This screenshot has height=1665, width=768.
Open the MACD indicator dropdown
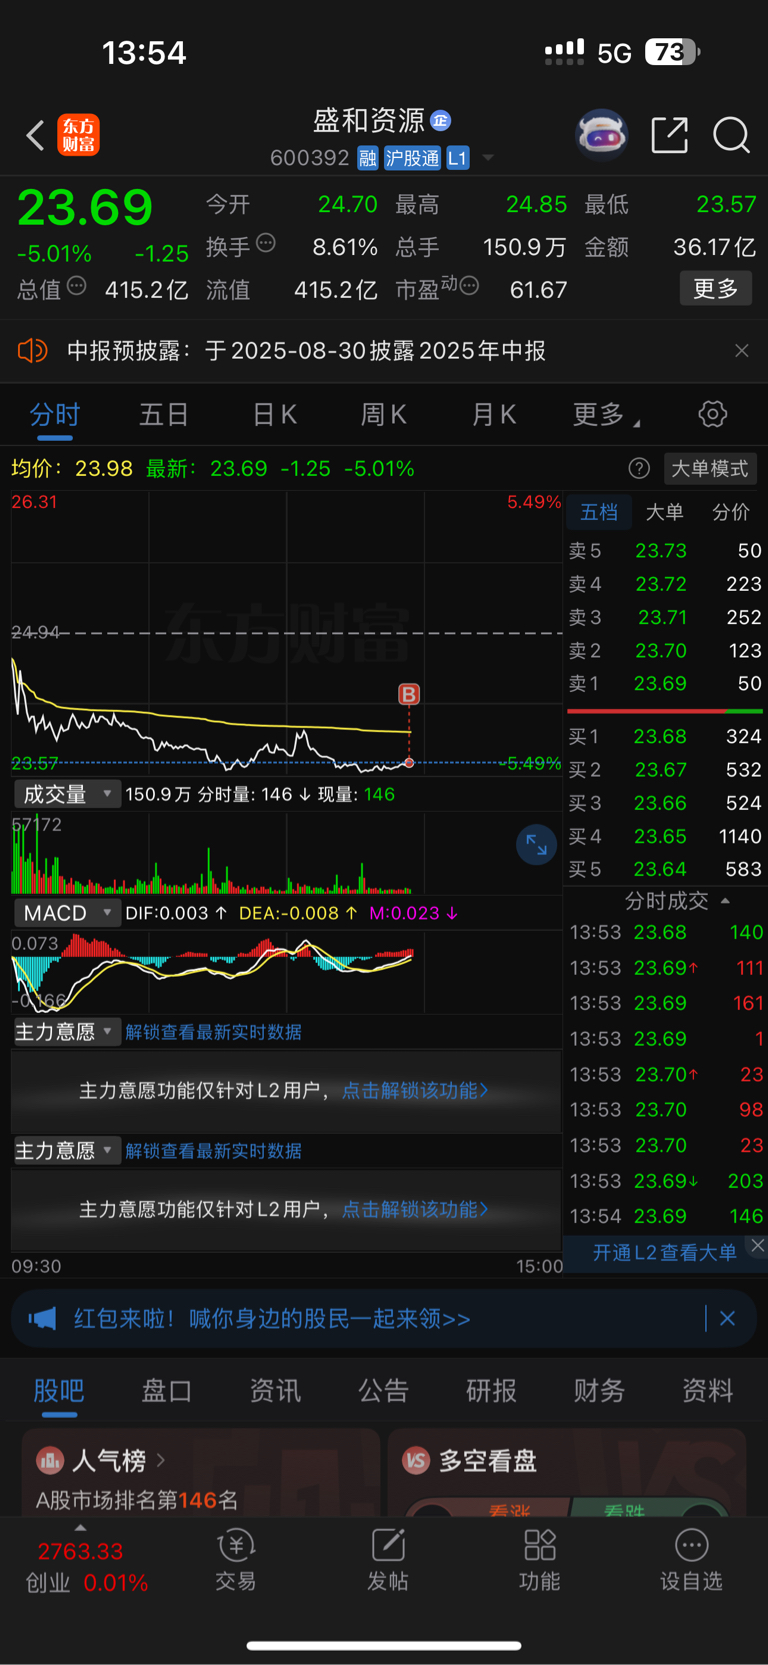coord(67,913)
